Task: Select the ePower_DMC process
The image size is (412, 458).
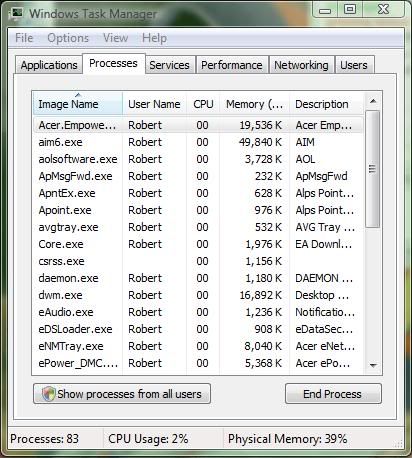Action: tap(198, 363)
